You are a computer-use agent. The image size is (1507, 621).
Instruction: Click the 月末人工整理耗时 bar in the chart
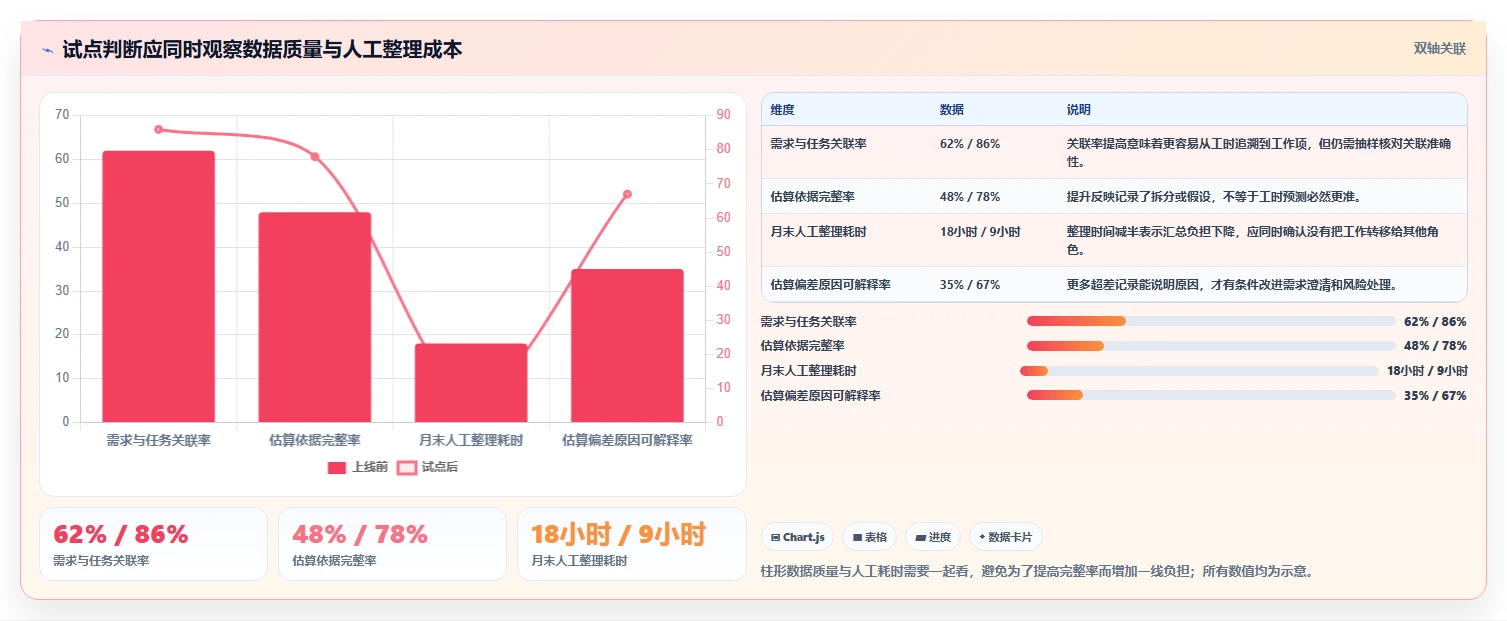click(x=471, y=383)
